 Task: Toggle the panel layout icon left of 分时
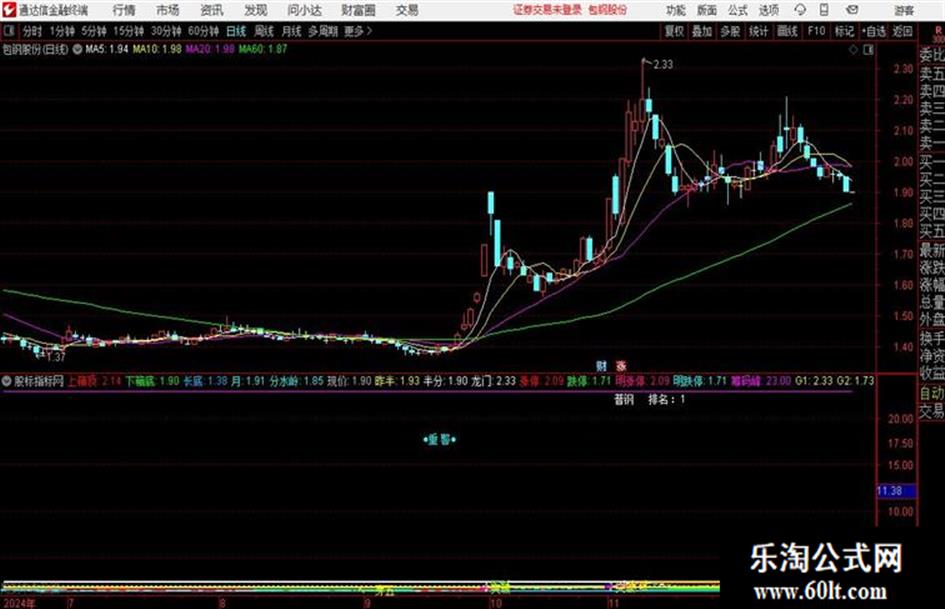click(x=8, y=31)
